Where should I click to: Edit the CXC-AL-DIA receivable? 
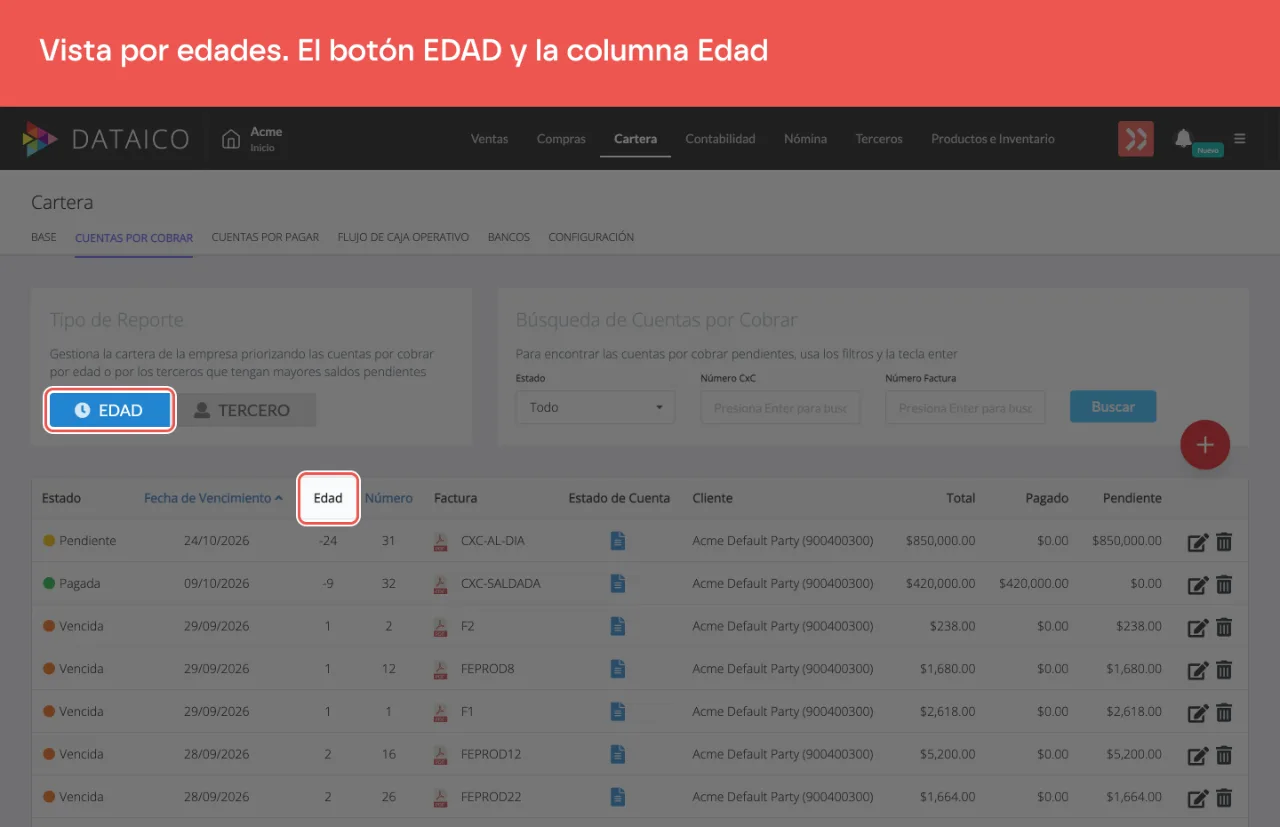1197,542
